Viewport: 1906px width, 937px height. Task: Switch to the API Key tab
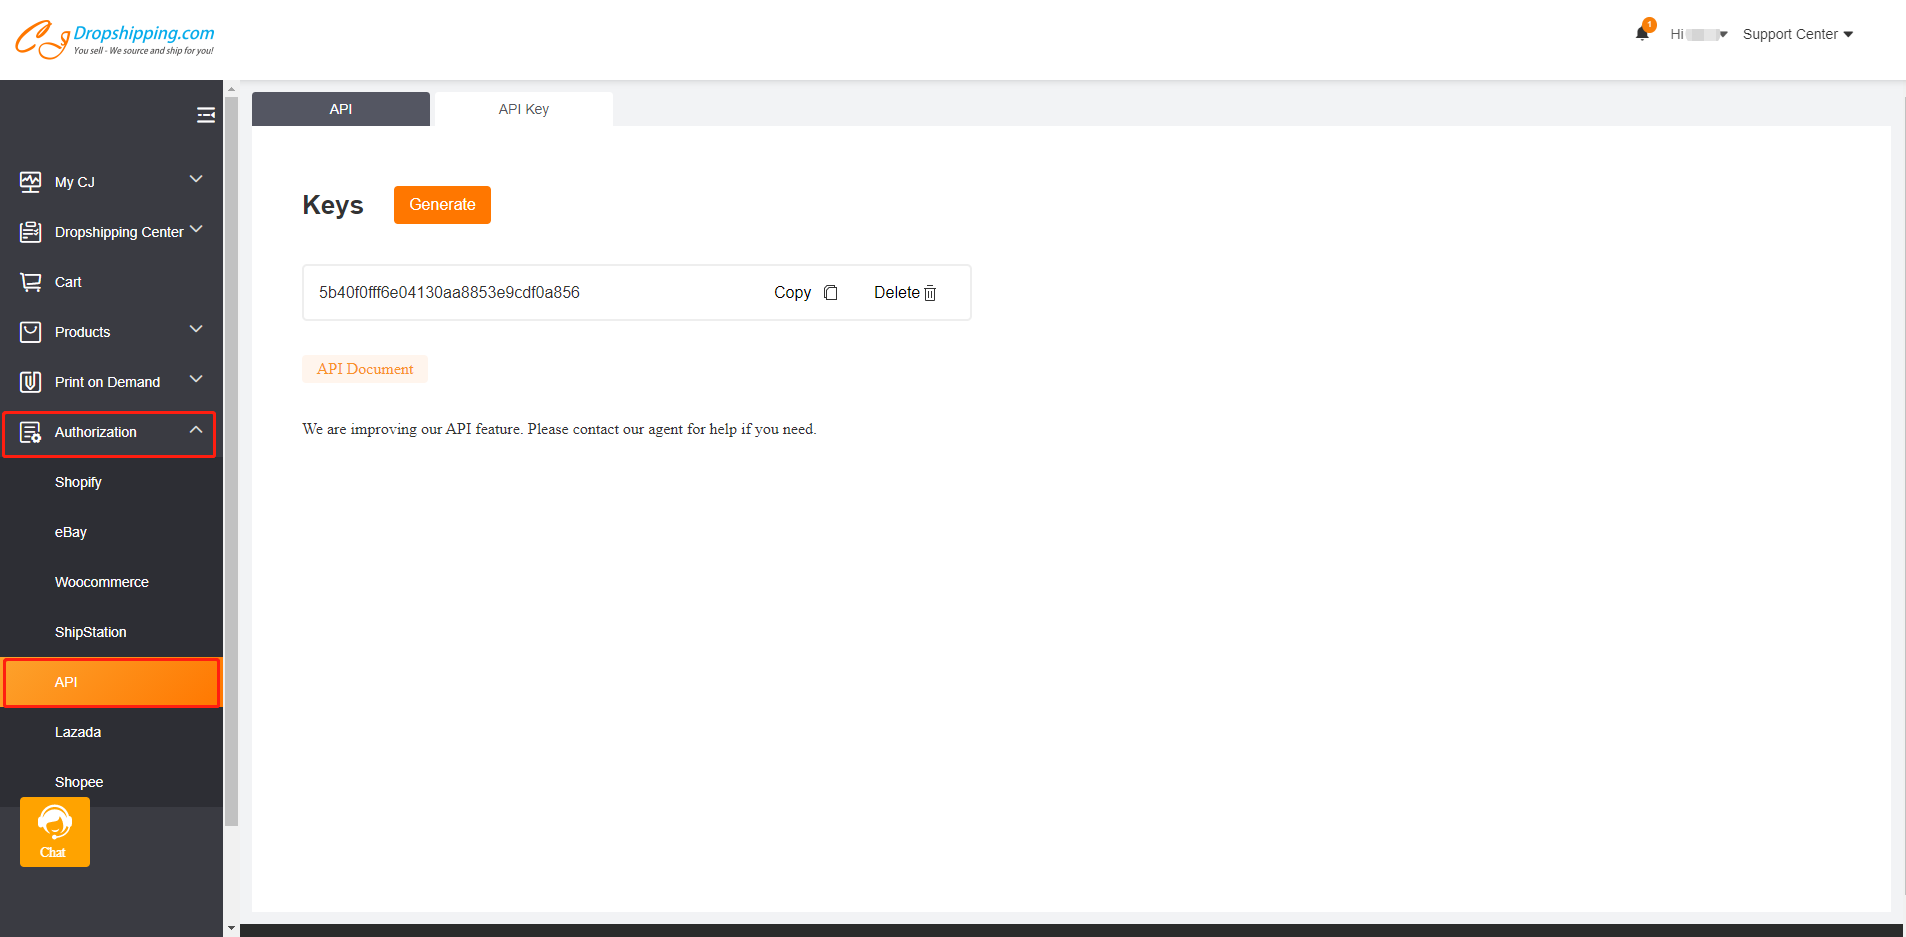(x=523, y=109)
